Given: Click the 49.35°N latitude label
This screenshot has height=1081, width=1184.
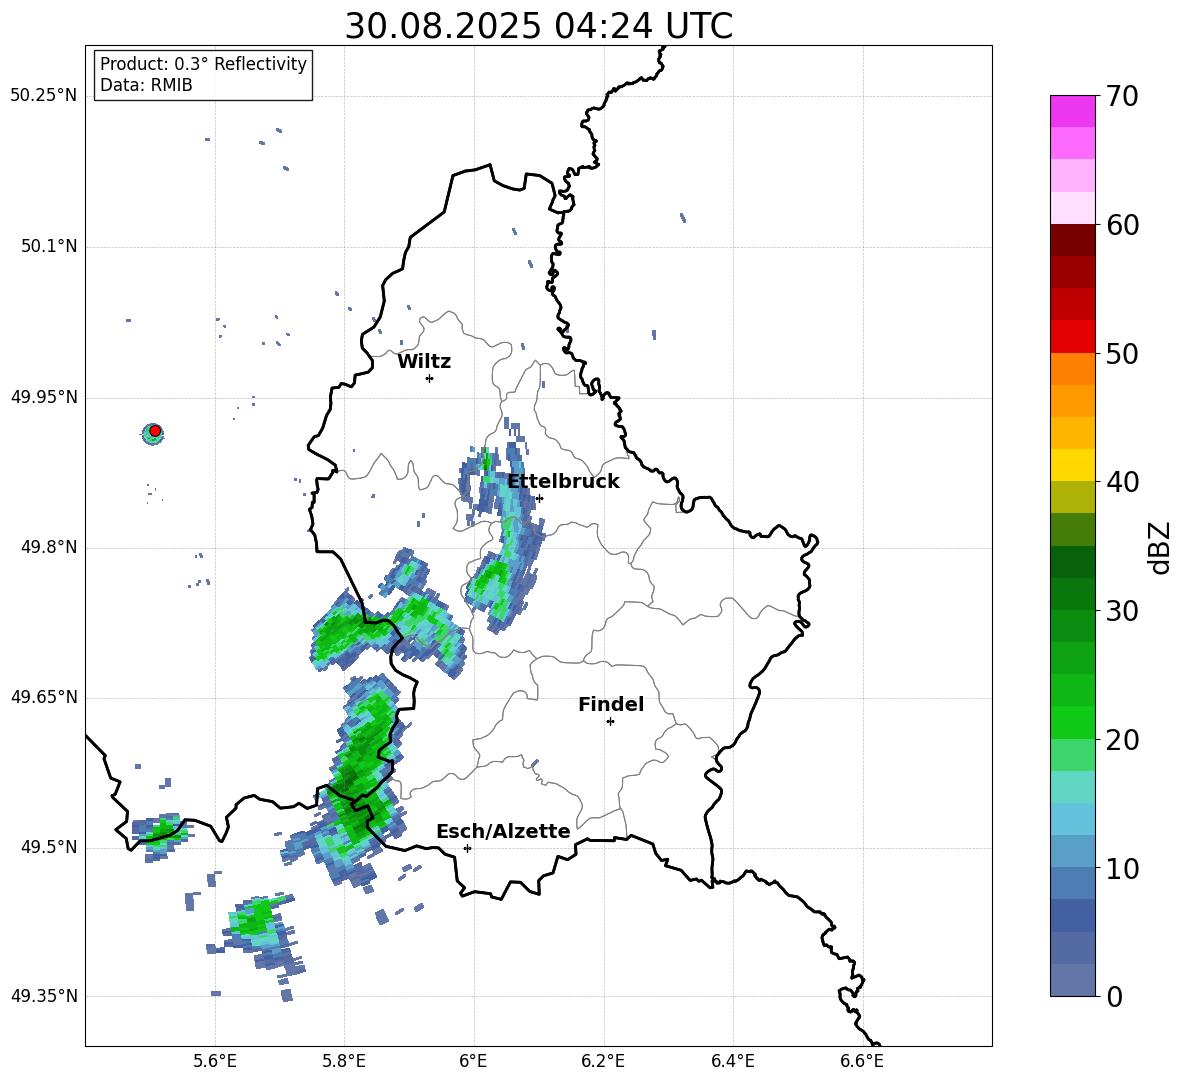Looking at the screenshot, I should [43, 996].
